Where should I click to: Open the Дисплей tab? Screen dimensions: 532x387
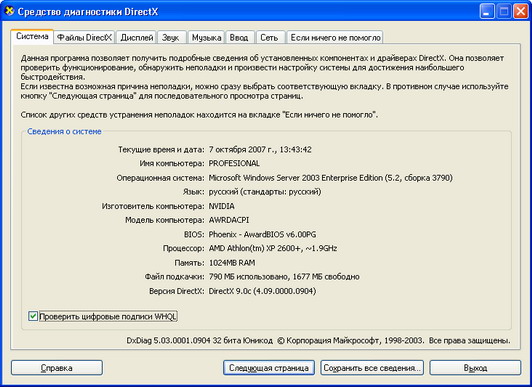(137, 38)
